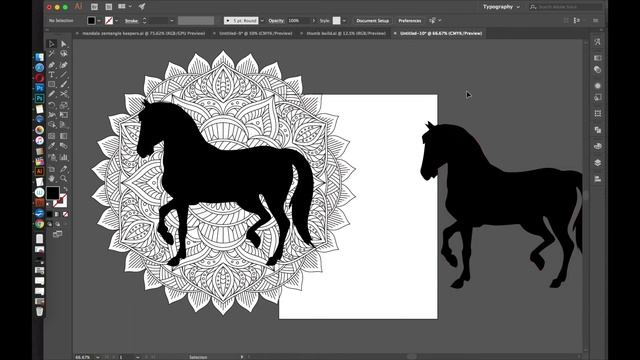Select the Paintbrush tool

pos(64,84)
